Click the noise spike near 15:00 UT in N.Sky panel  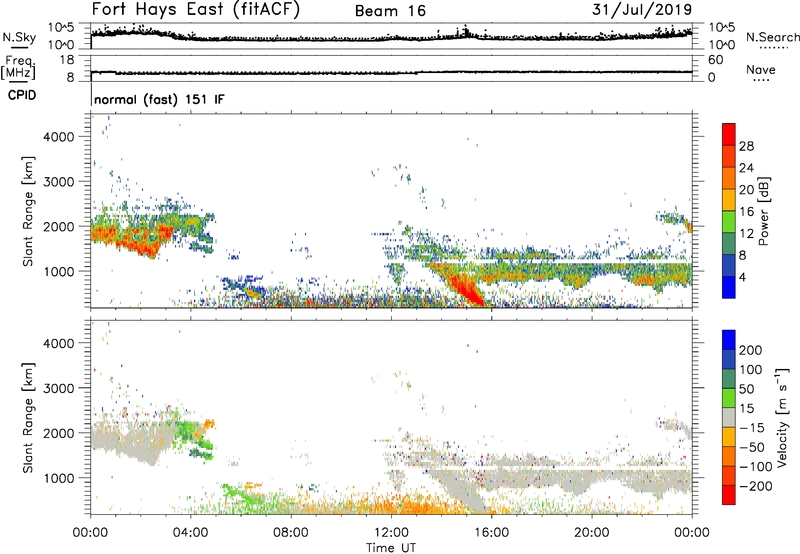click(x=465, y=30)
